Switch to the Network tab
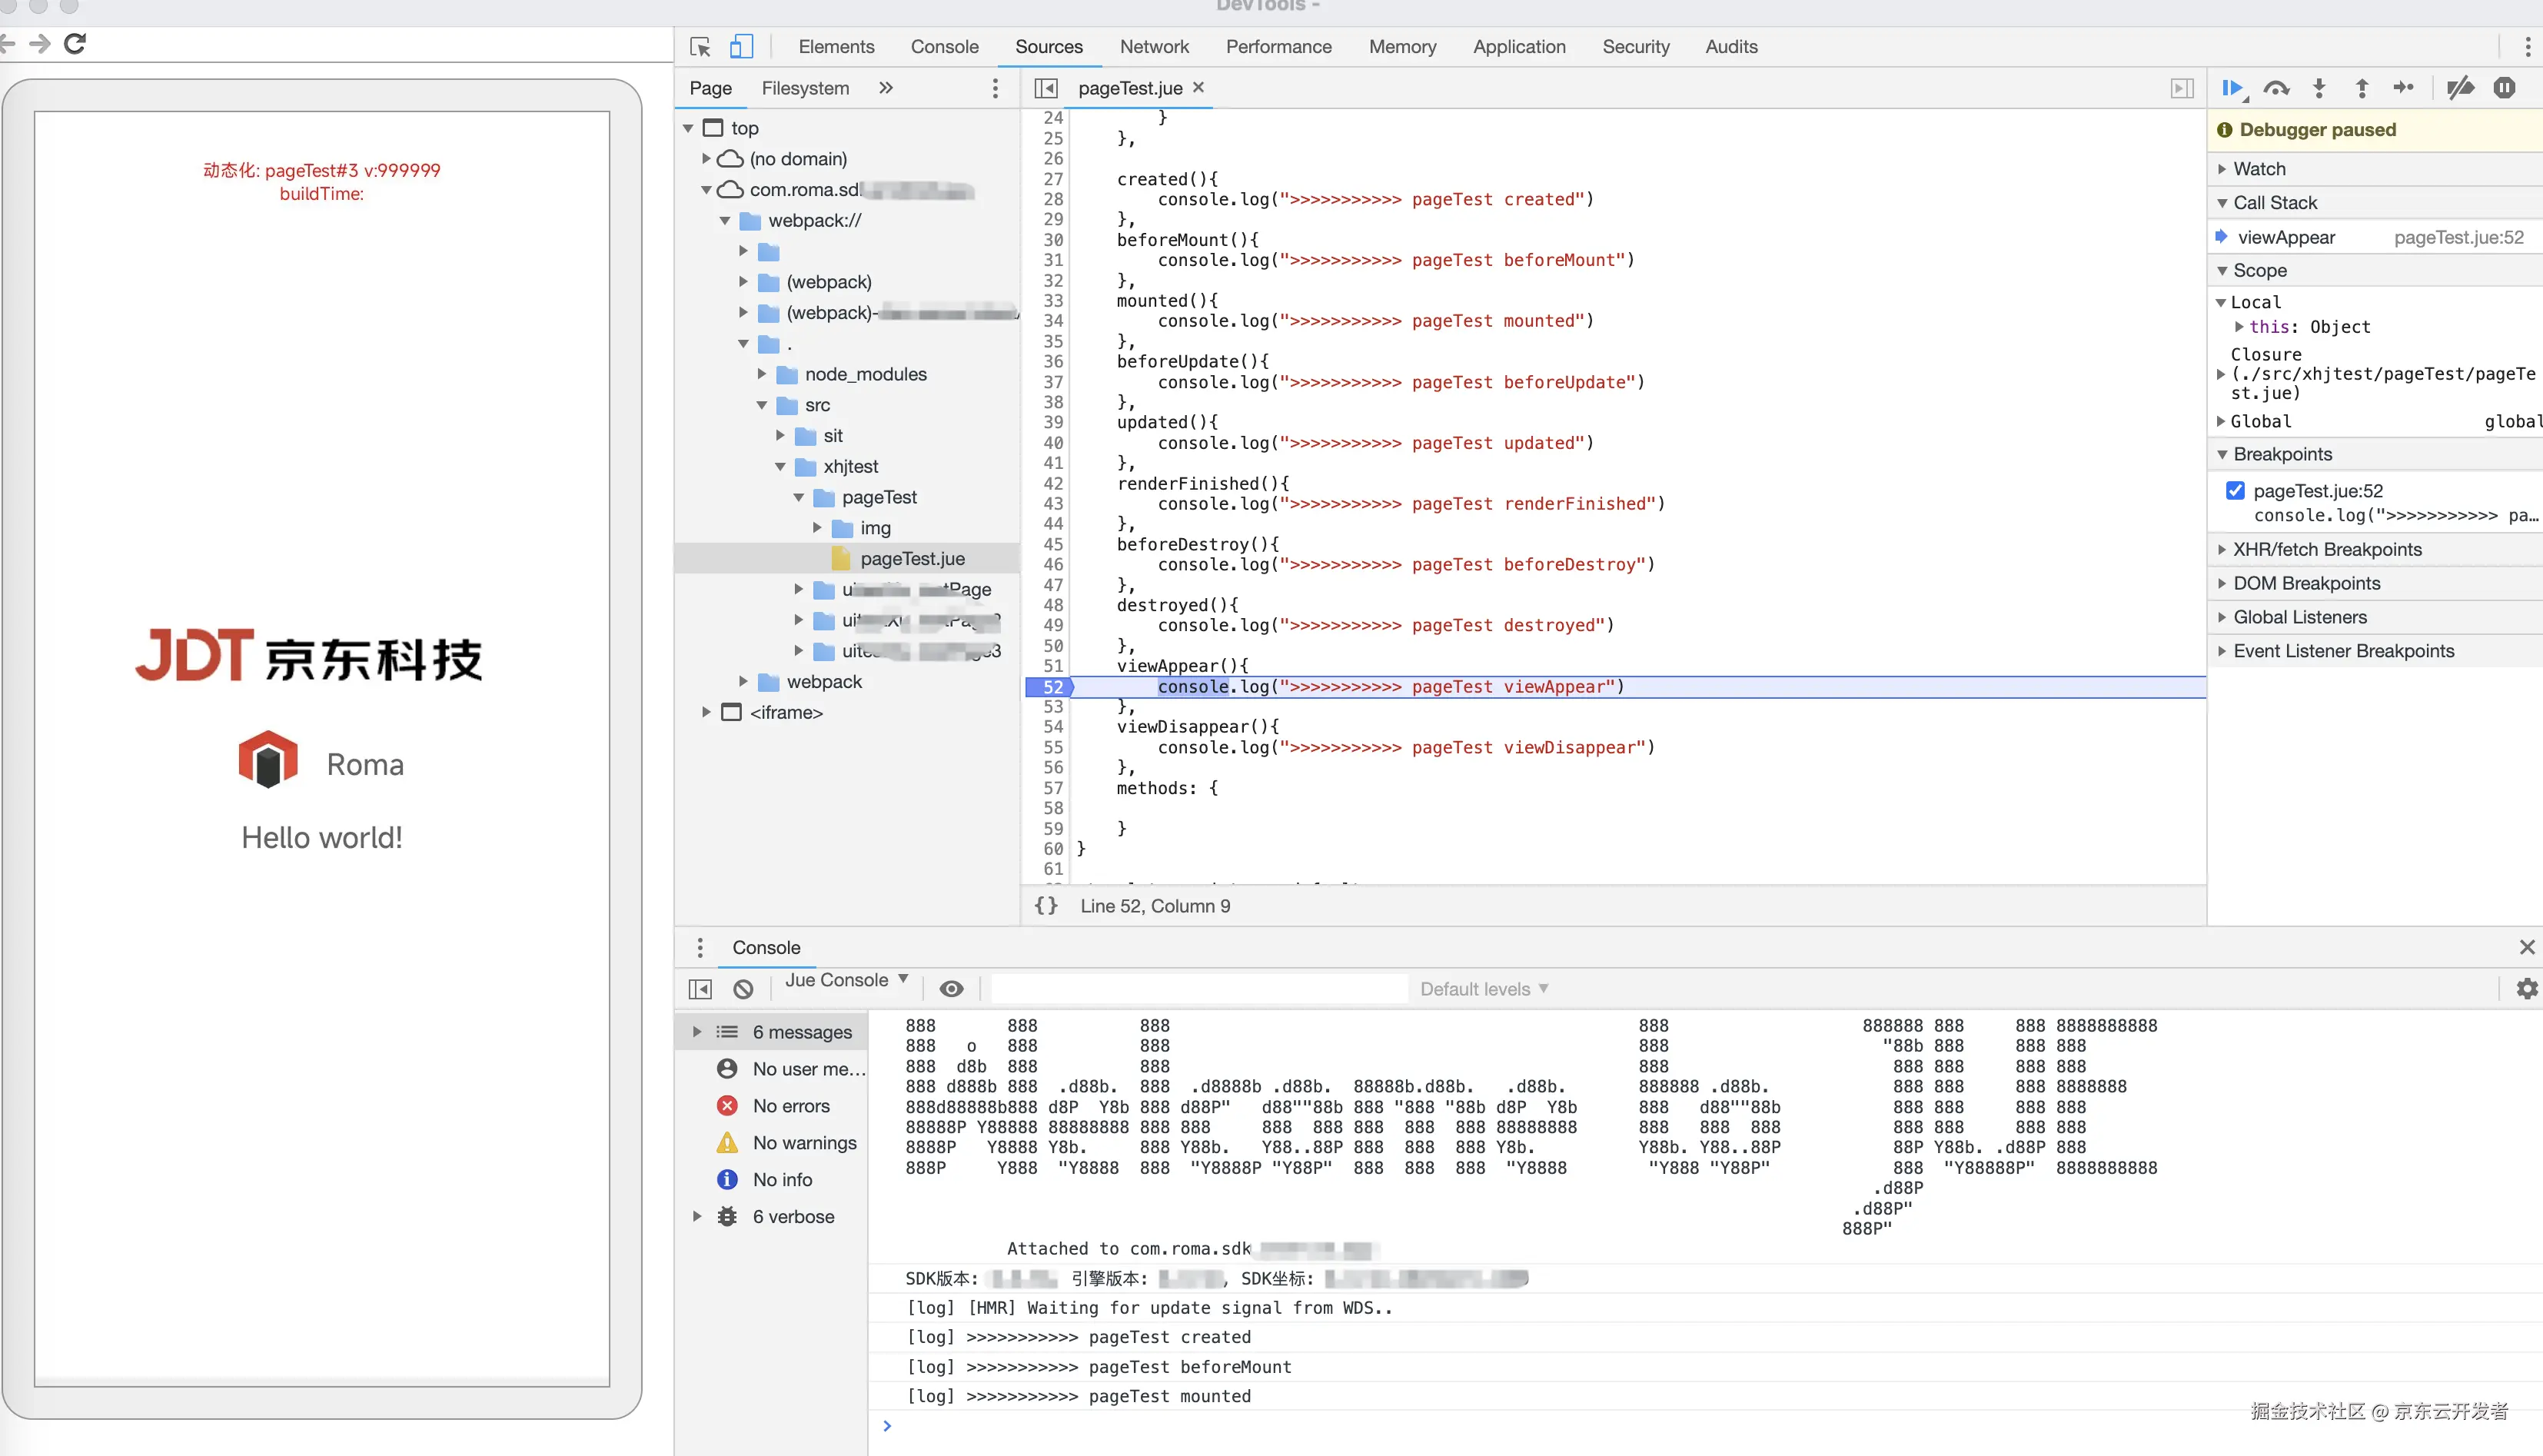This screenshot has width=2543, height=1456. pos(1154,47)
